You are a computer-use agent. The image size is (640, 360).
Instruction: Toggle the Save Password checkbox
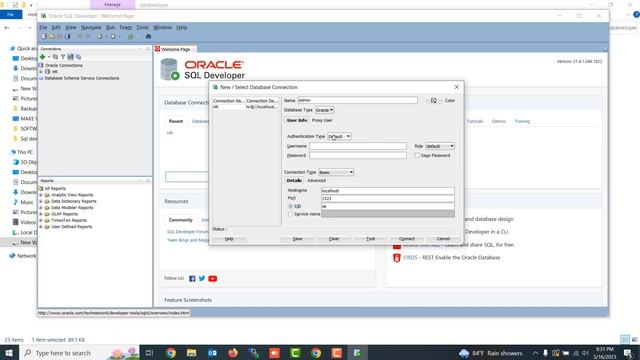(417, 156)
